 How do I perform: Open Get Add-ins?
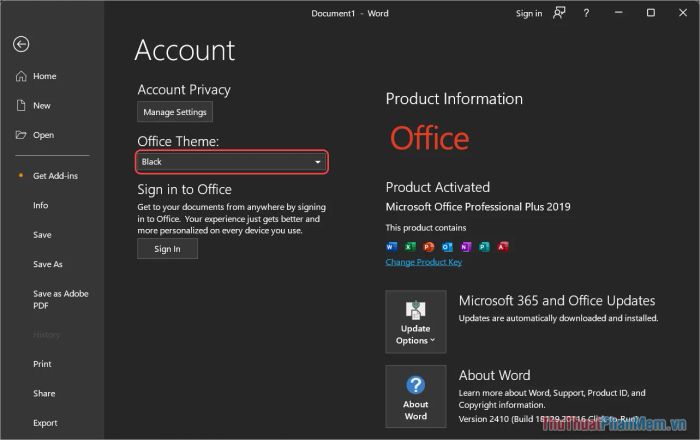coord(55,176)
